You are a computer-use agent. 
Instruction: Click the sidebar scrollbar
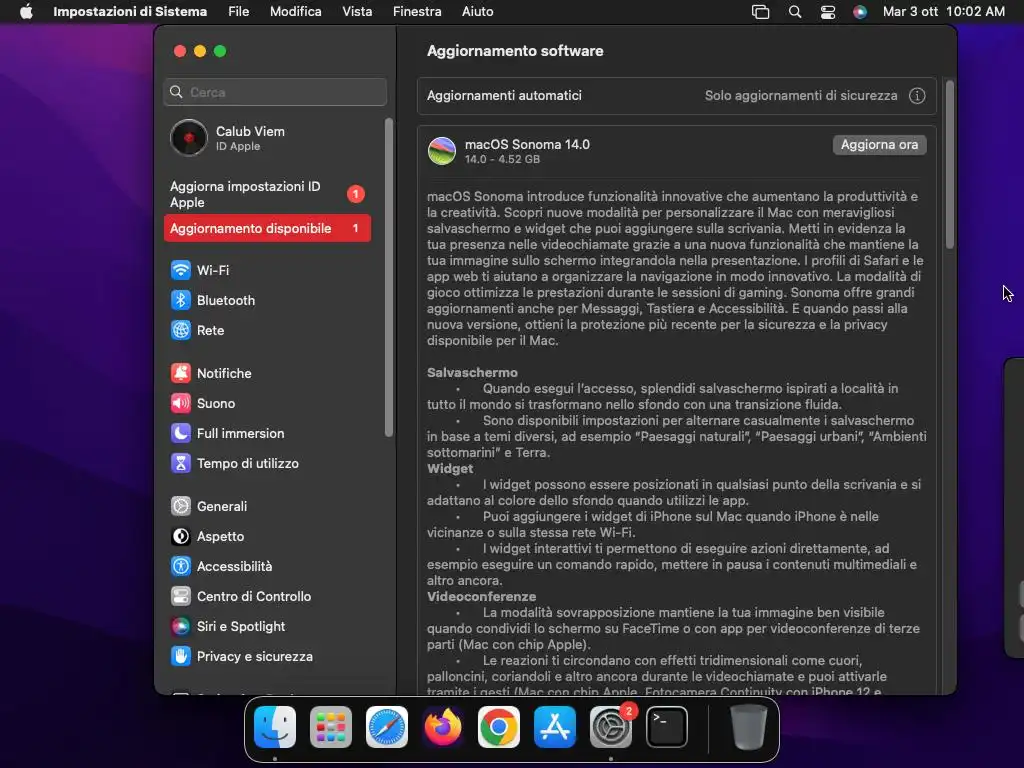pyautogui.click(x=389, y=278)
